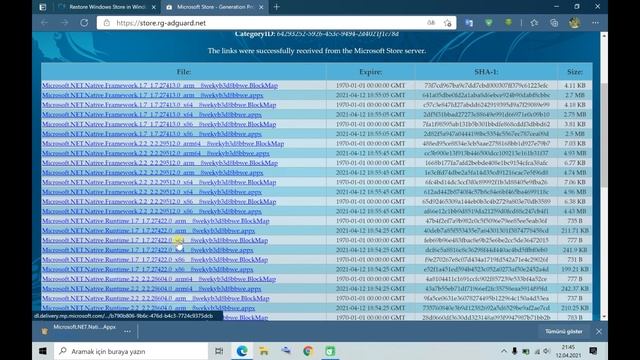
Task: Download Framework 1.7 x64 appx file
Action: pos(151,115)
